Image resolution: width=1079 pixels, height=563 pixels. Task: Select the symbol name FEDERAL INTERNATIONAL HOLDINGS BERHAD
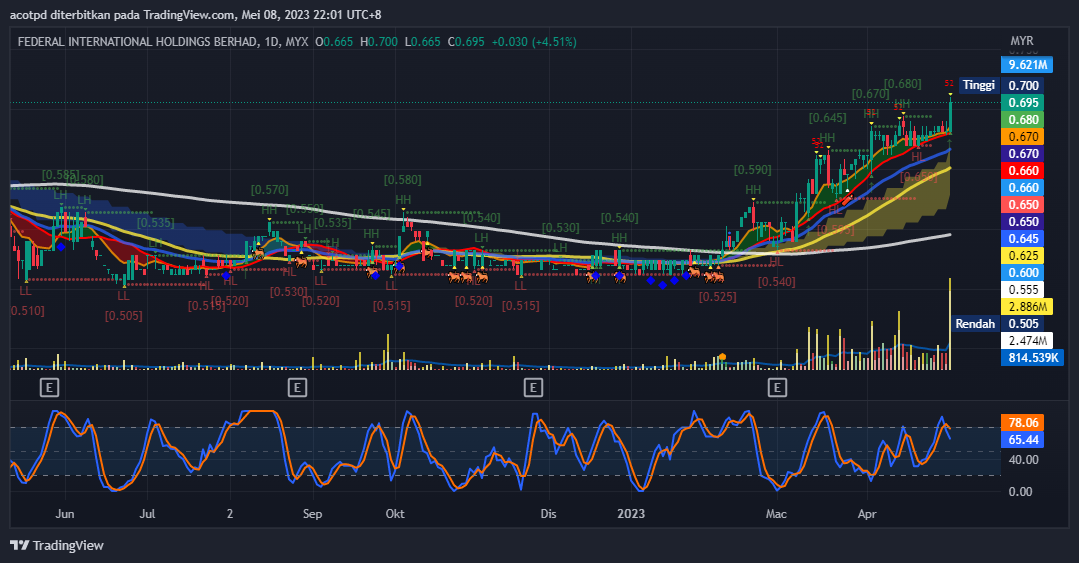(x=138, y=42)
